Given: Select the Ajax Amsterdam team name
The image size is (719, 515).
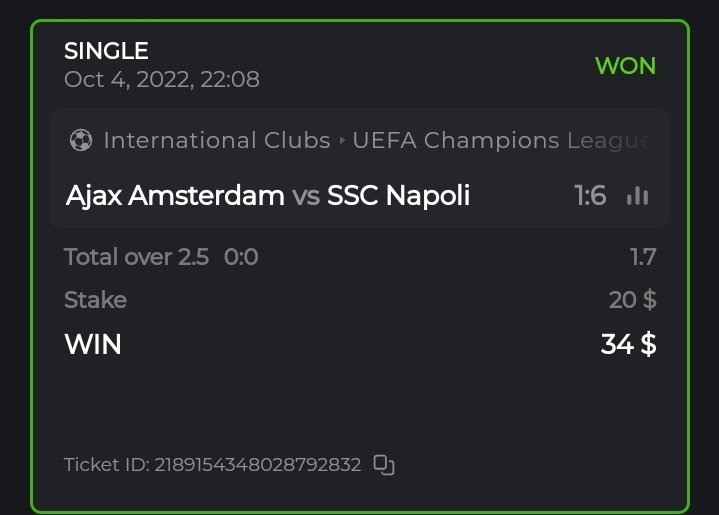Looking at the screenshot, I should (x=175, y=195).
